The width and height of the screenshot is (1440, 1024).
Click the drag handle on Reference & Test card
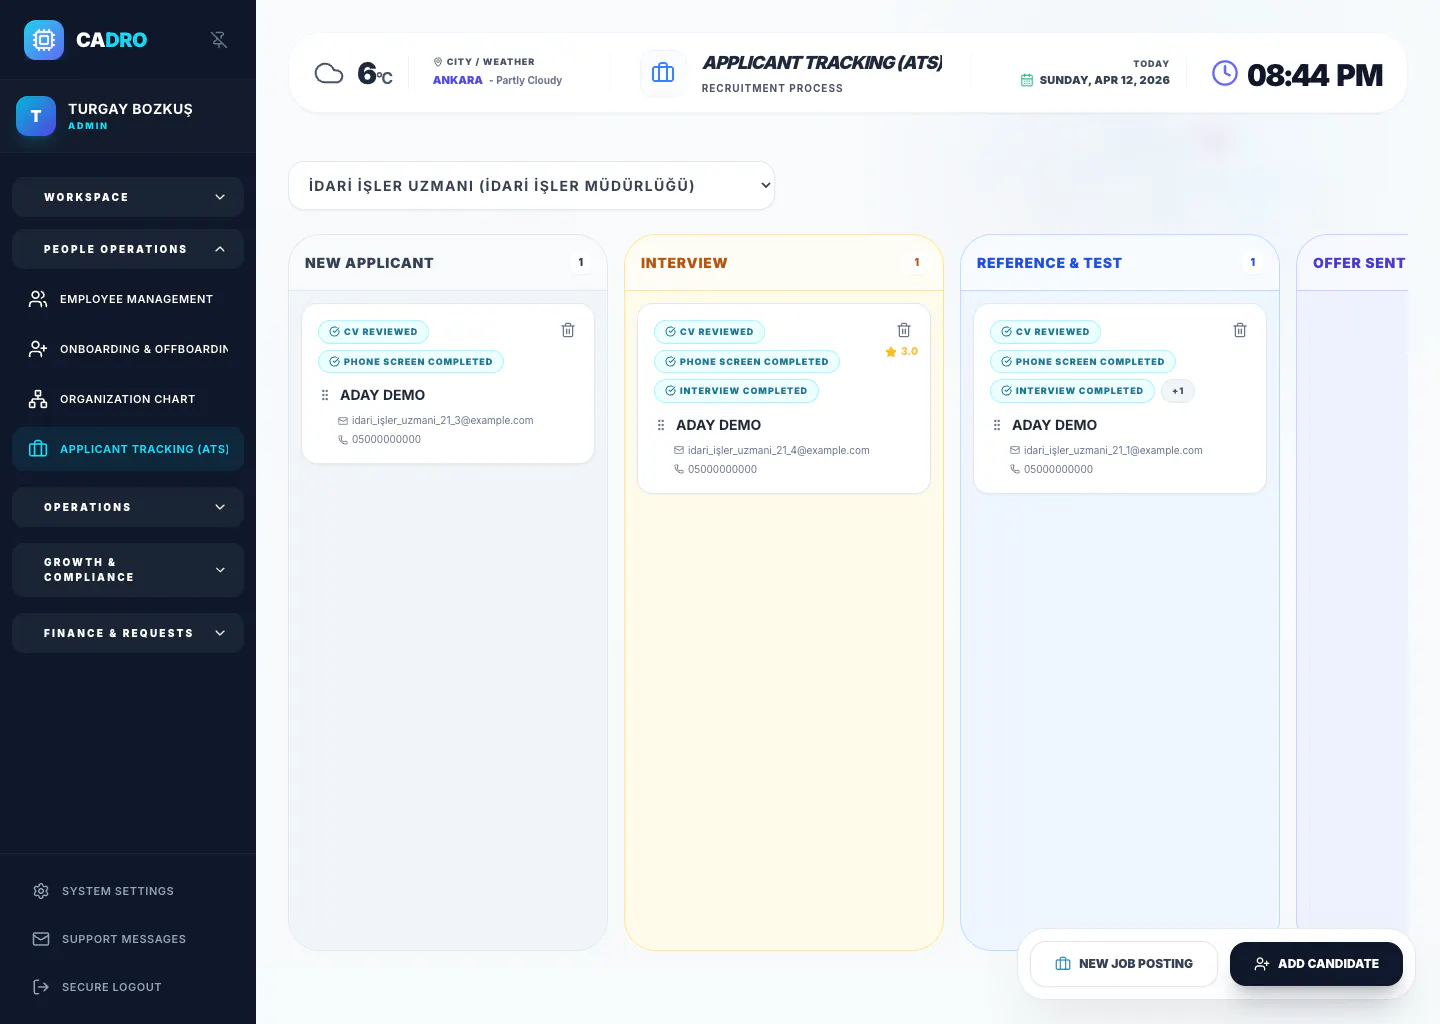(997, 425)
